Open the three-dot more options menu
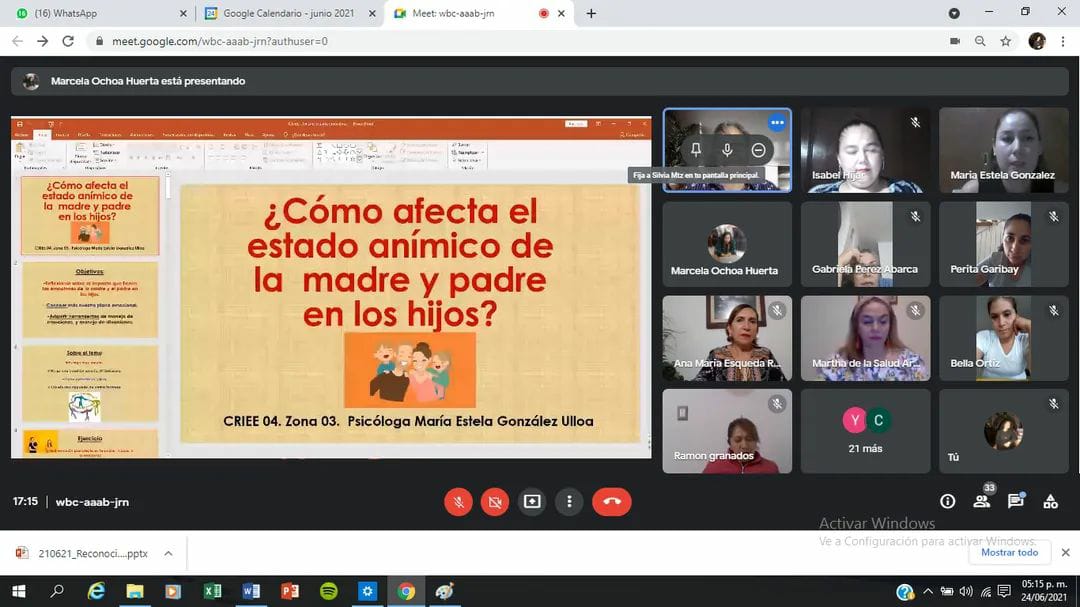Viewport: 1080px width, 607px height. tap(569, 502)
